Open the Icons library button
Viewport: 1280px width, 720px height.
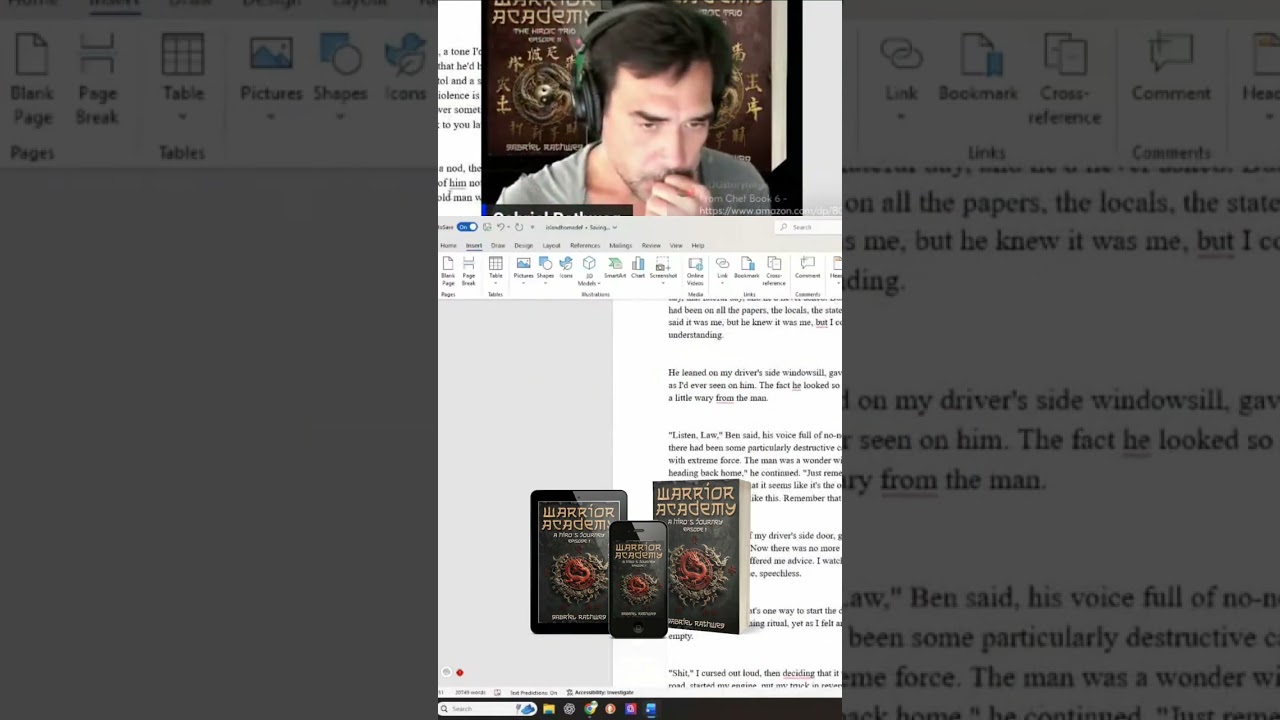[x=566, y=267]
